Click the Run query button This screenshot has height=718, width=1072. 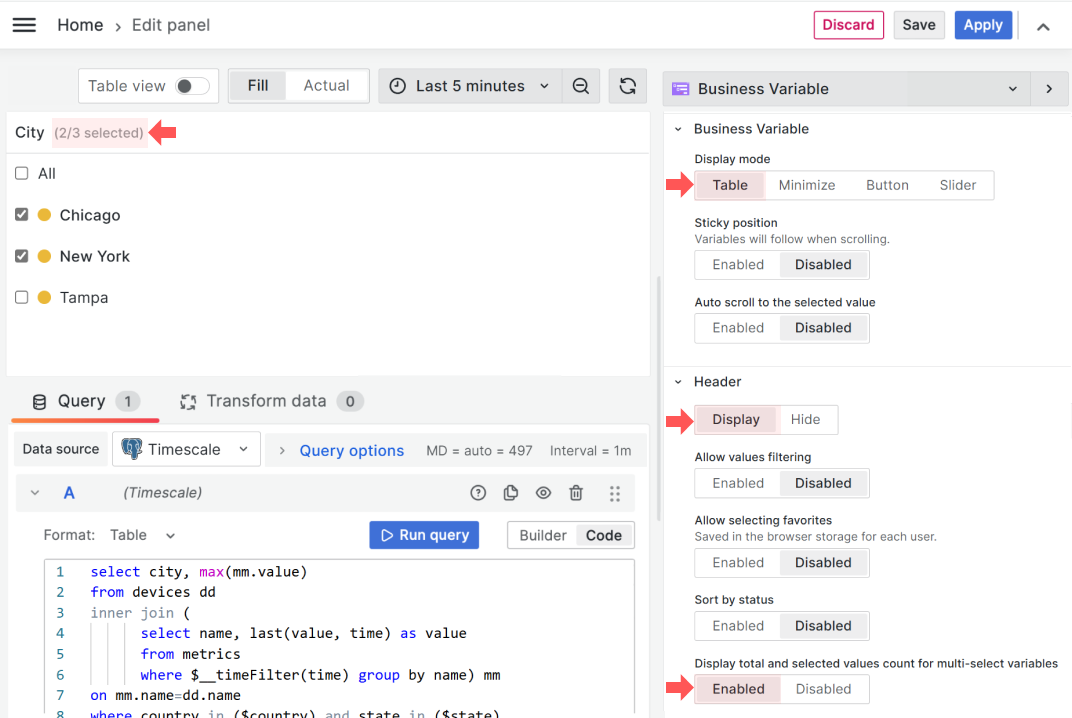click(424, 535)
